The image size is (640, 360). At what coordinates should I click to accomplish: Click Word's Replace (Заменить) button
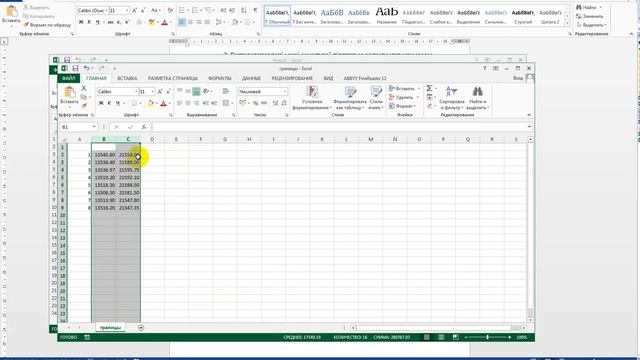point(589,16)
